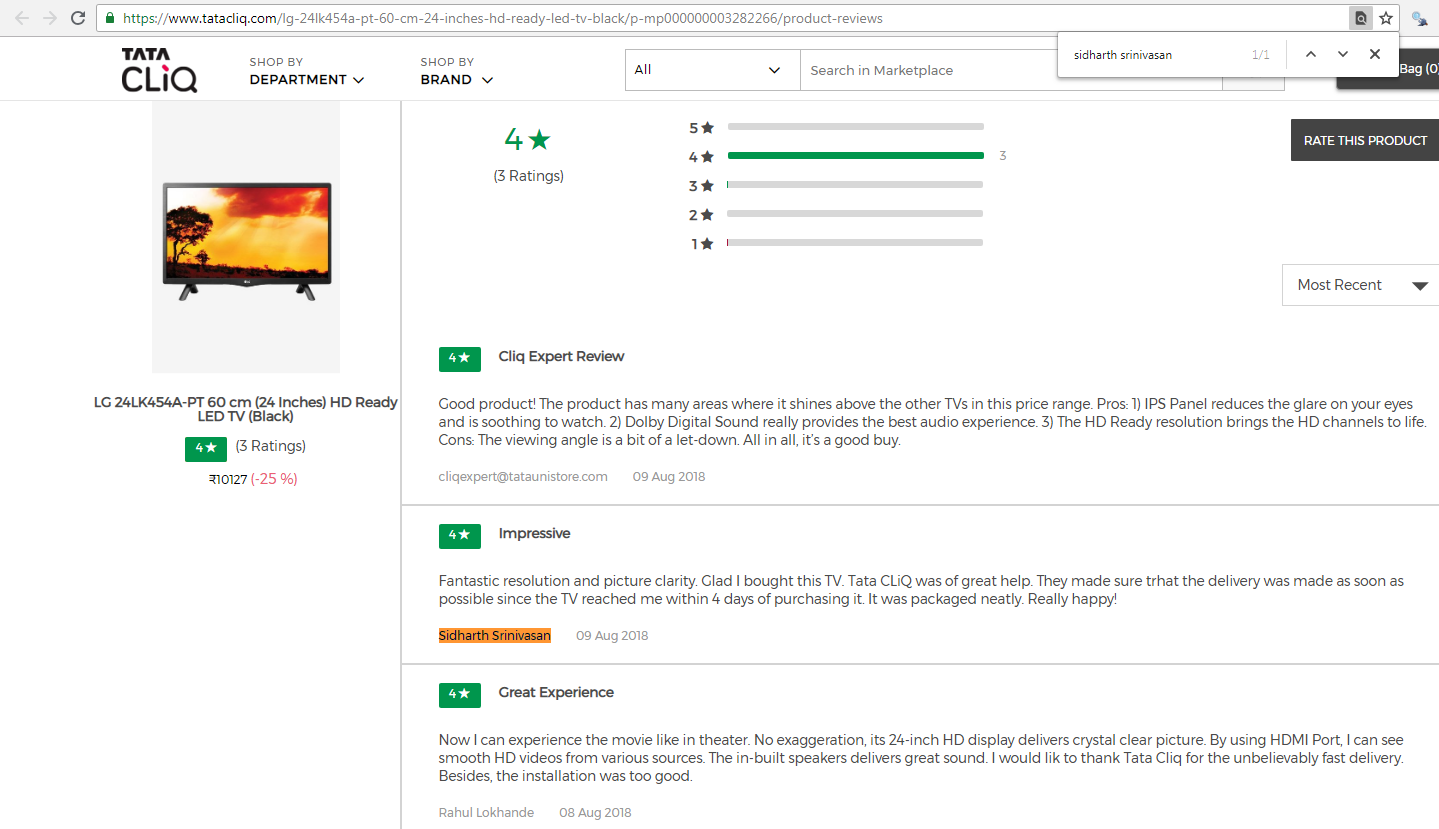
Task: Close the find-in-page bar
Action: [1375, 55]
